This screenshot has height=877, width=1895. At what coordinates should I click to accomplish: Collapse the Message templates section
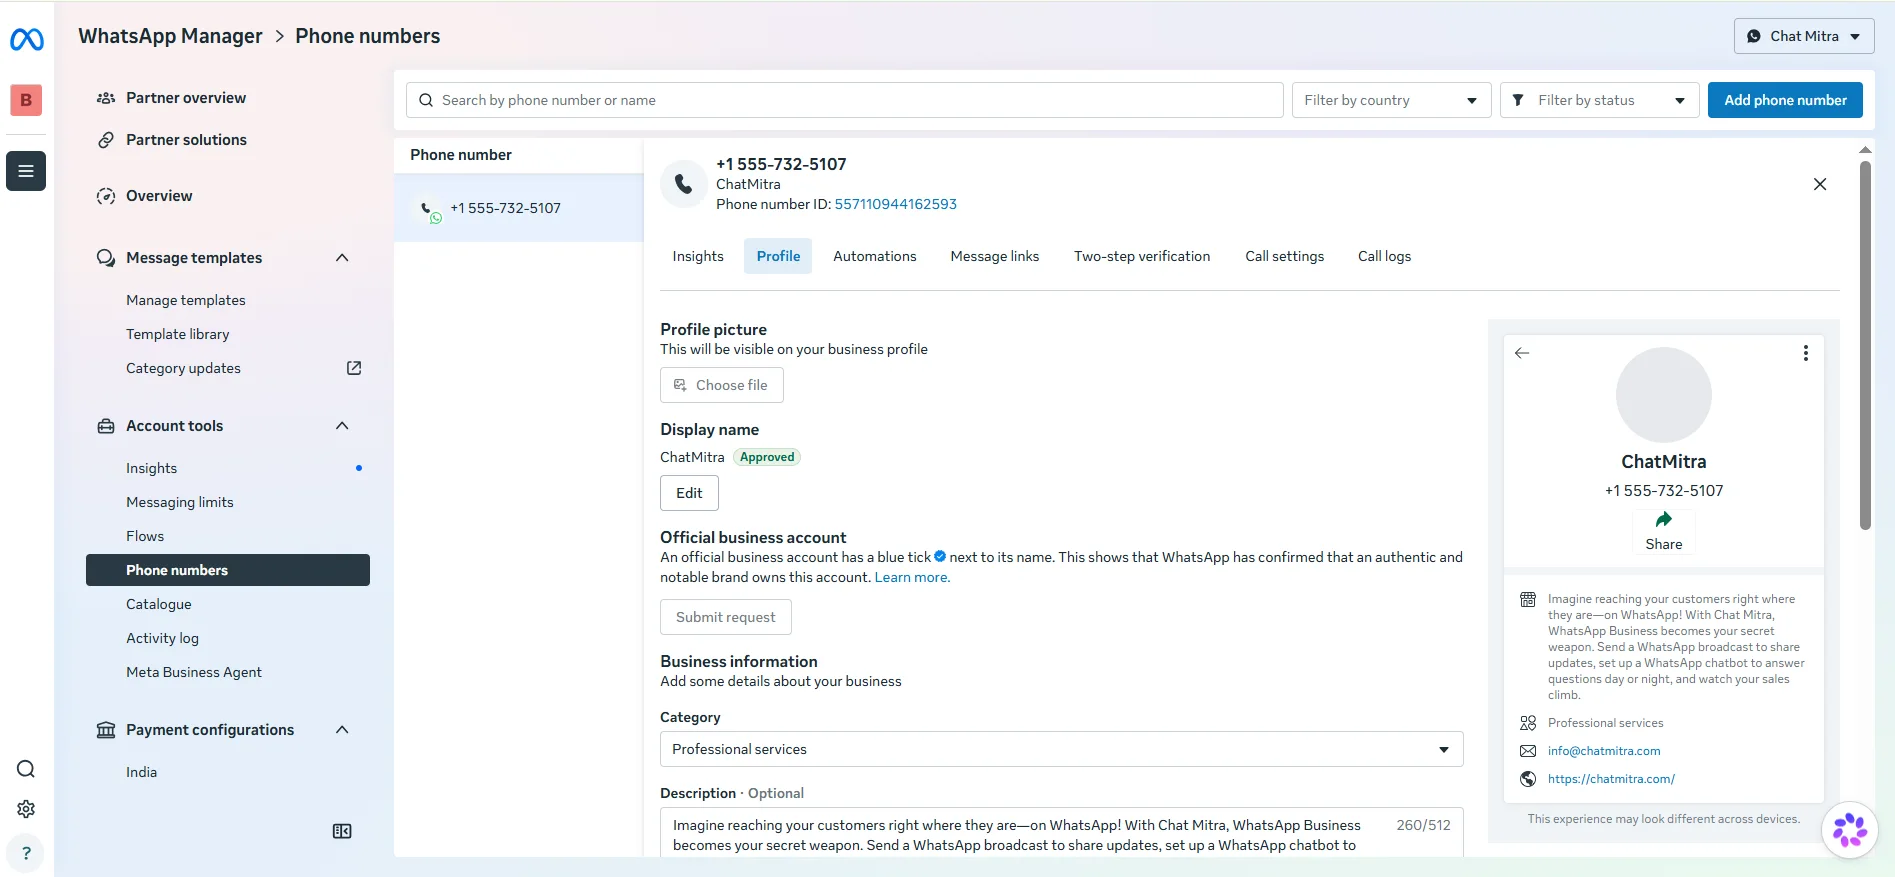[342, 258]
